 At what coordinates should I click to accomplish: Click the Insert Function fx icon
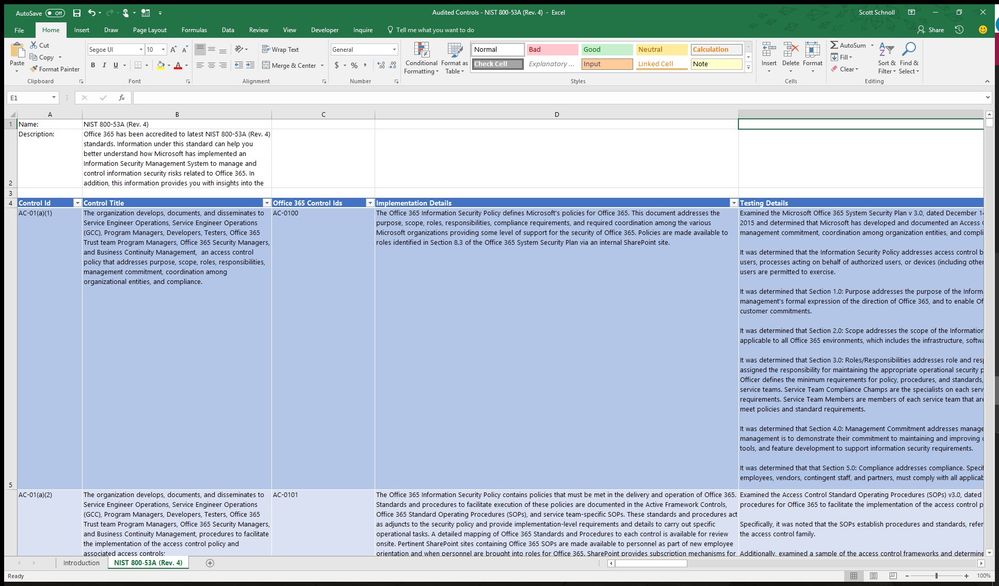[122, 98]
